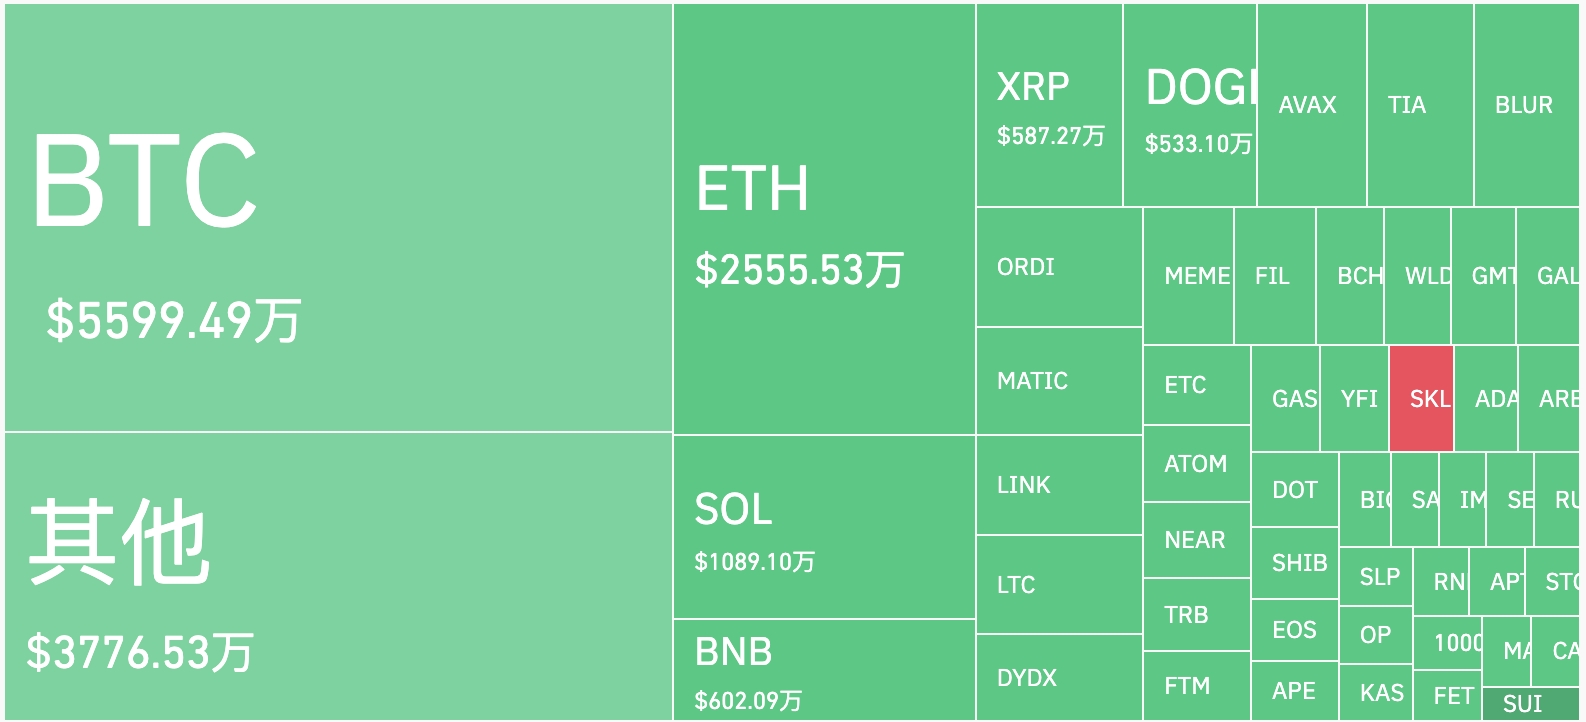
Task: Open the MATIC tile
Action: [1059, 381]
